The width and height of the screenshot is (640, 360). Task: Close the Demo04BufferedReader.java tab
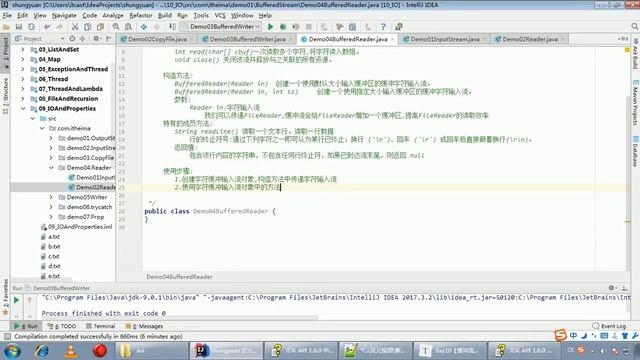pyautogui.click(x=392, y=39)
